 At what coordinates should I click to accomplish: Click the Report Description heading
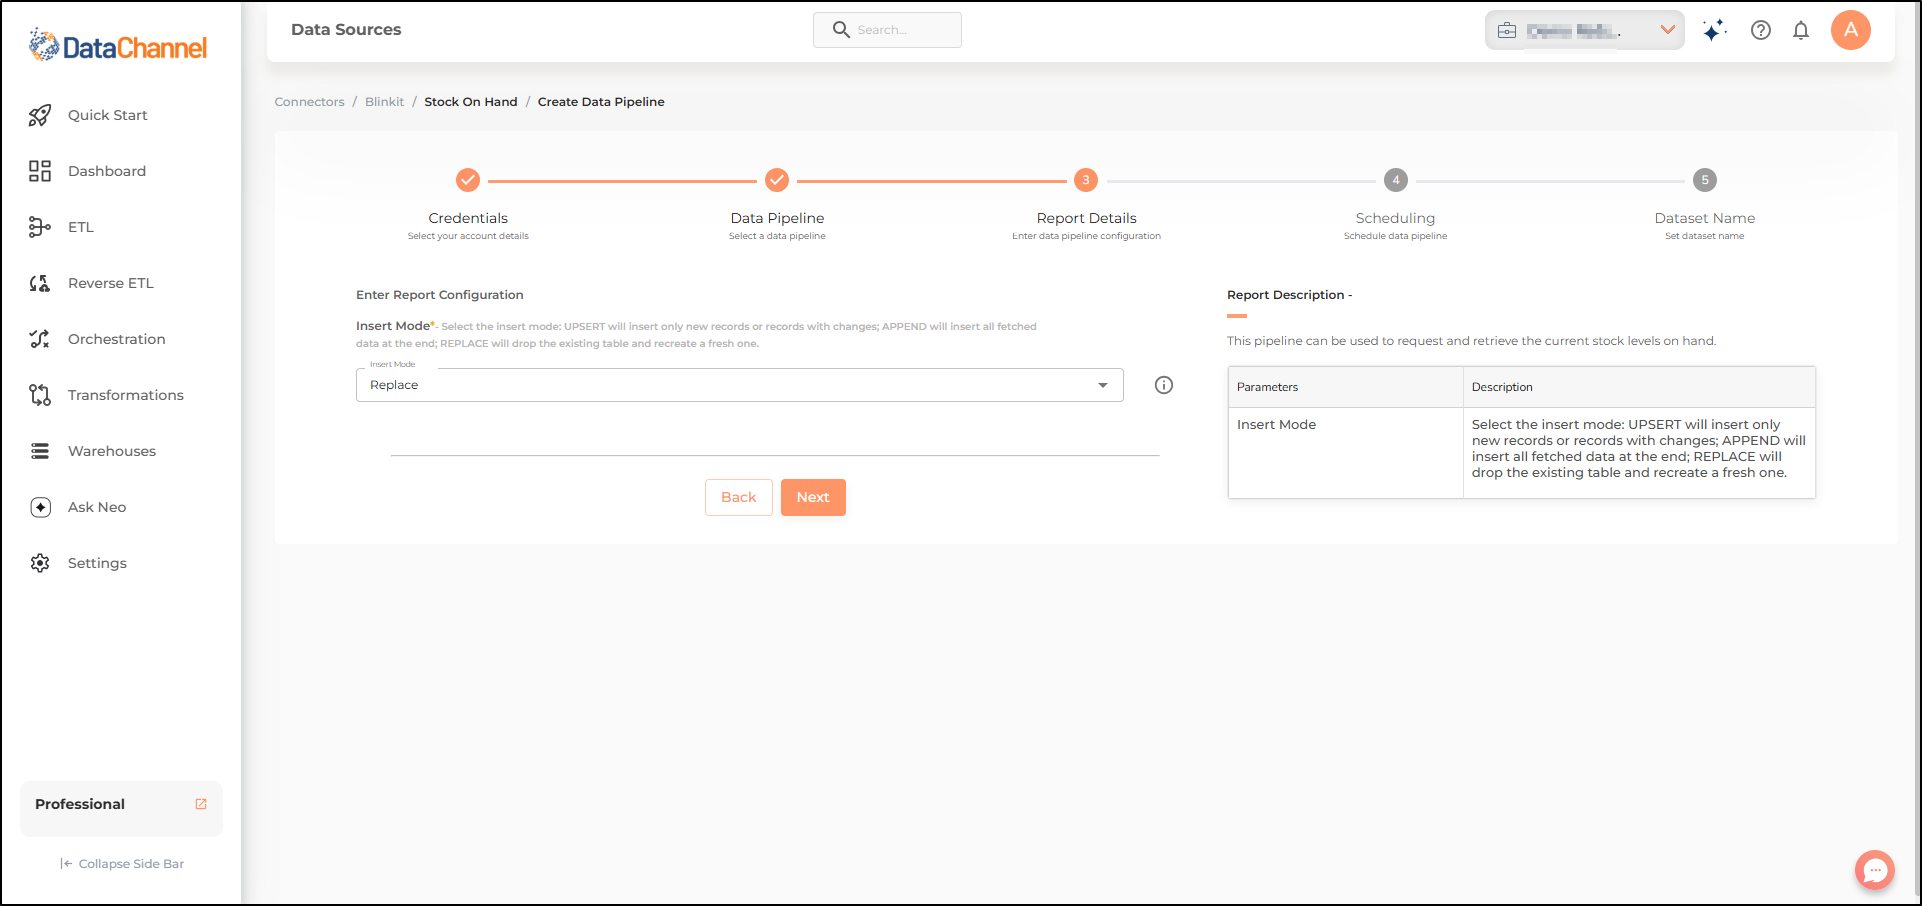(x=1289, y=295)
